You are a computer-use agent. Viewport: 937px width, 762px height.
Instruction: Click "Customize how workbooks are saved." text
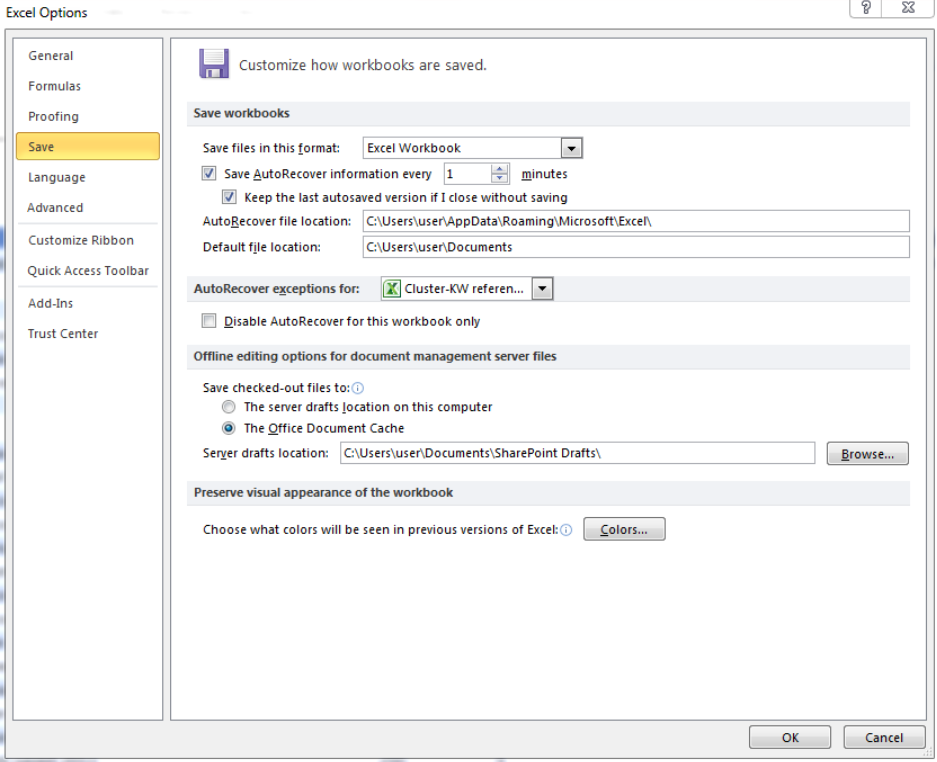pyautogui.click(x=363, y=65)
